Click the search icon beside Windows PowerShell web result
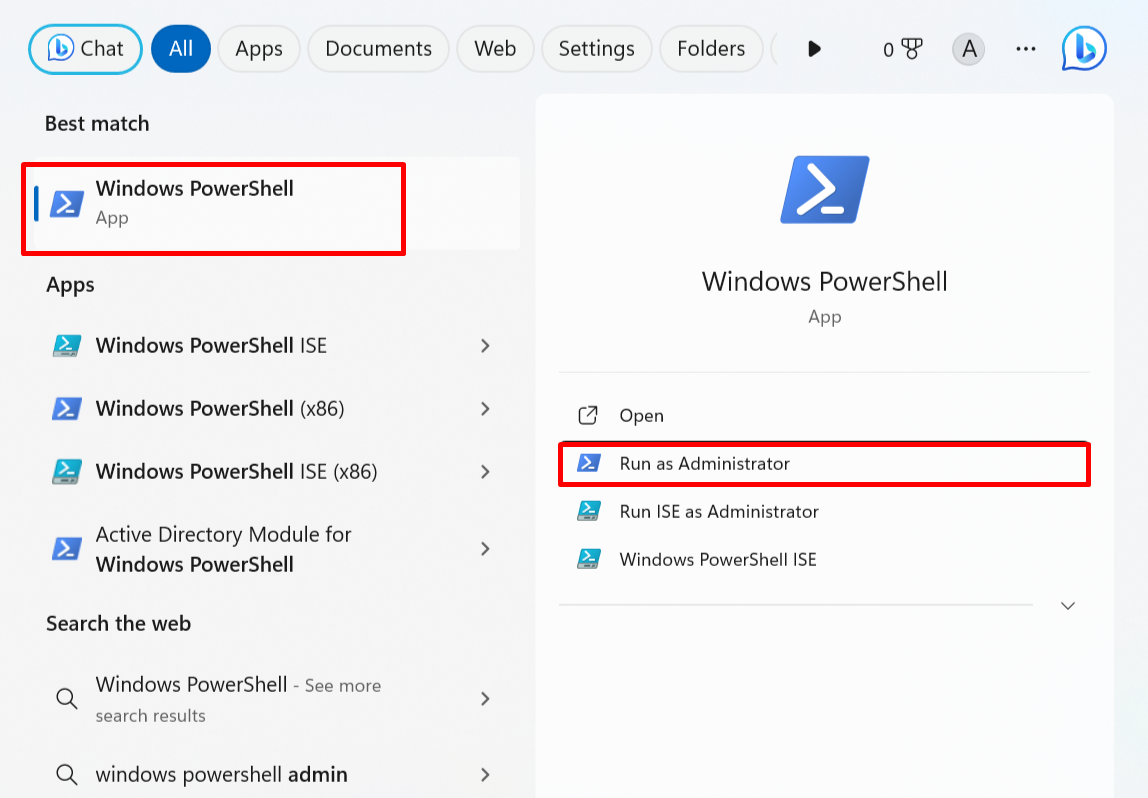1148x798 pixels. 67,698
